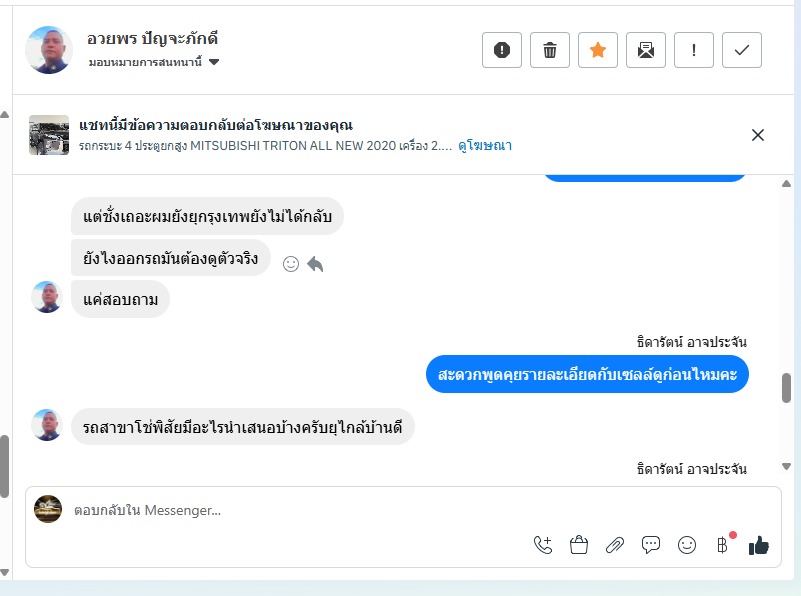Screen dimensions: 801x596
Task: Reply to message using arrow icon
Action: 315,264
